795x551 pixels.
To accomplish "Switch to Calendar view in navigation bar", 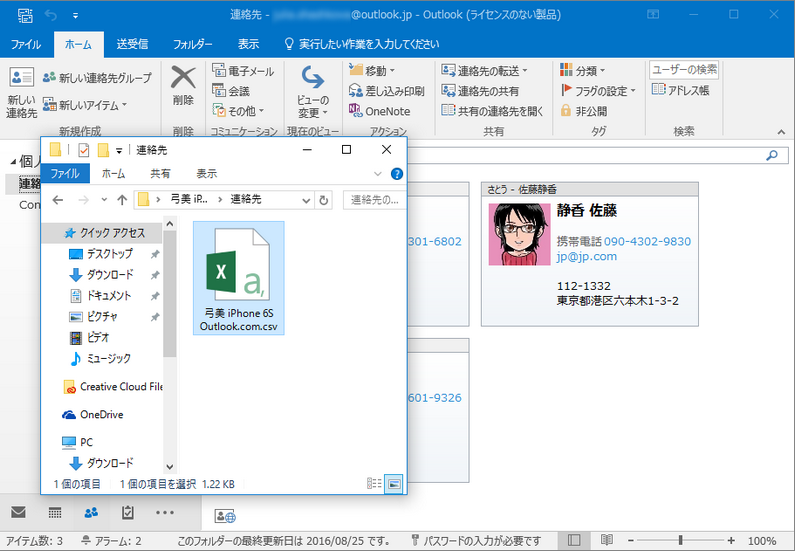I will pyautogui.click(x=55, y=512).
